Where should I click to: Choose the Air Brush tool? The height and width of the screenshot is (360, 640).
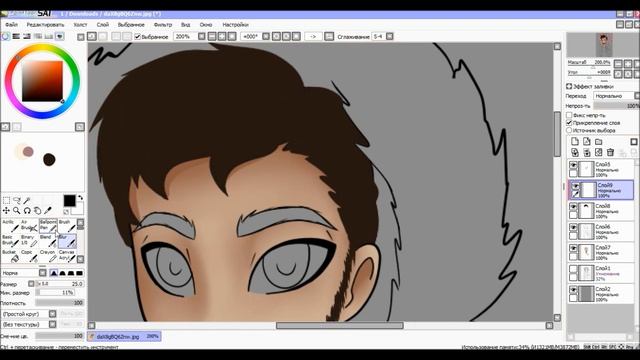tap(29, 226)
